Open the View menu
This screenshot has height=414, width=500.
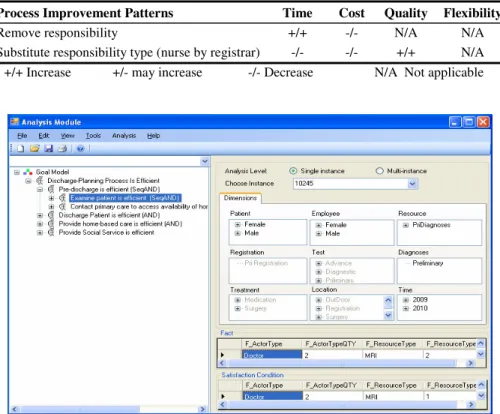(67, 136)
